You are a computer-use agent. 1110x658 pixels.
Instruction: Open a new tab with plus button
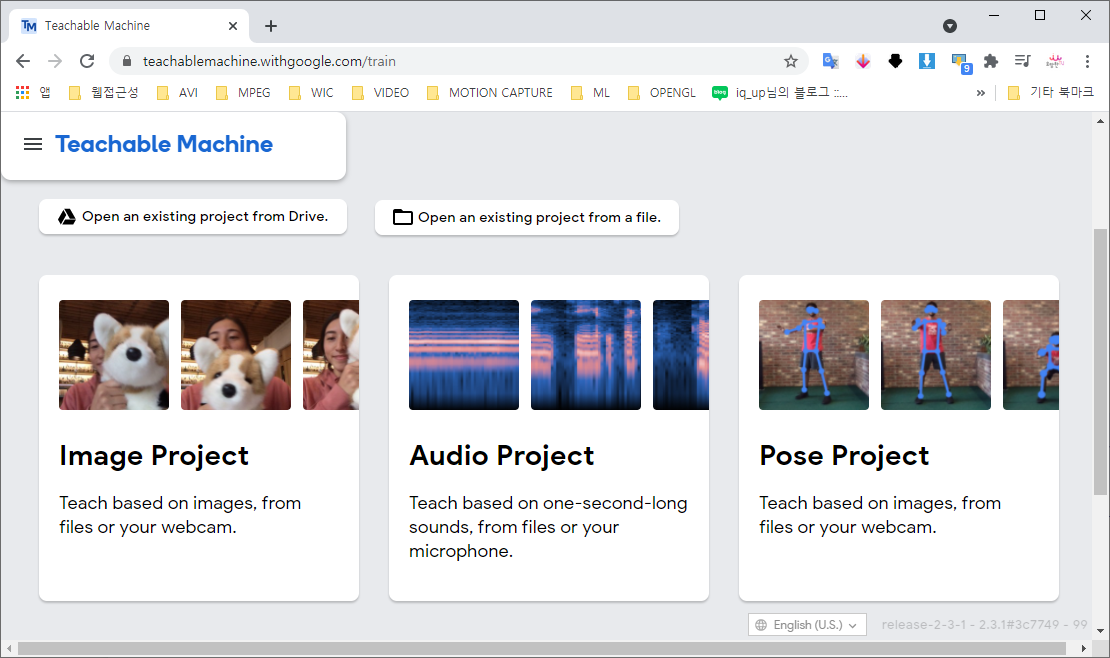click(270, 26)
